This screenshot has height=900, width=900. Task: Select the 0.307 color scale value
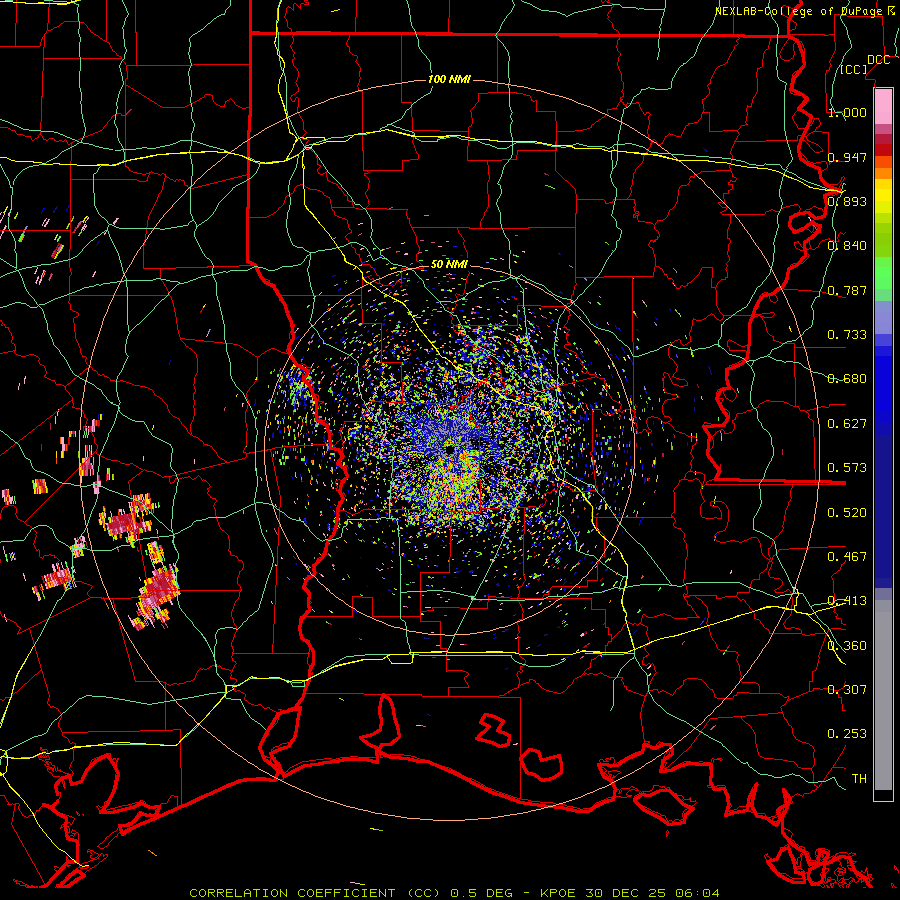pyautogui.click(x=847, y=690)
